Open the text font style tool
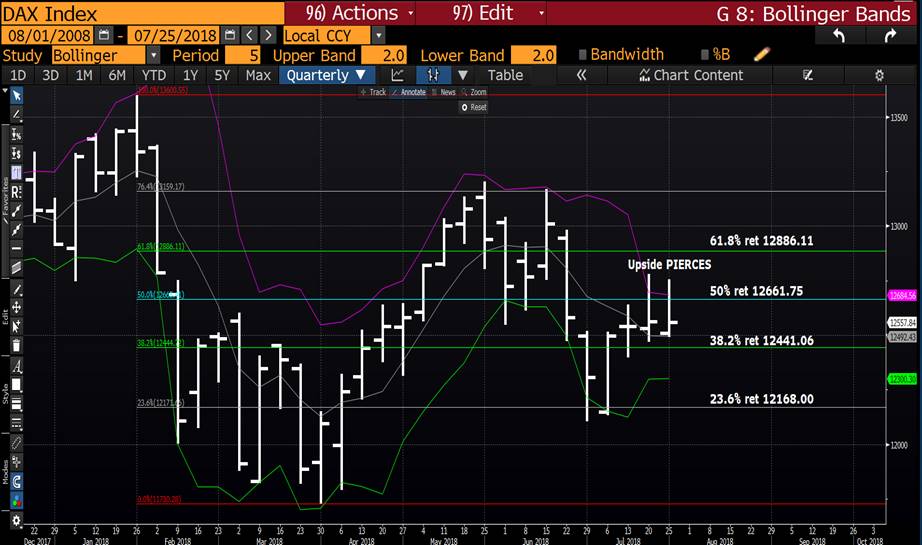922x545 pixels. pos(16,367)
